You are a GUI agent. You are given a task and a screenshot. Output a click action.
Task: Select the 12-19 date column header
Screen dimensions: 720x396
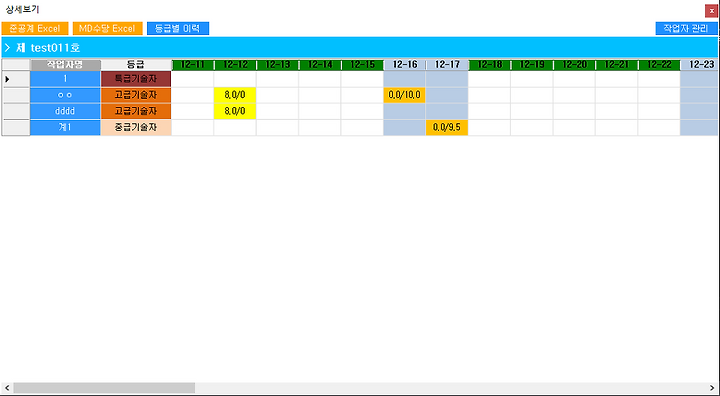(x=532, y=65)
